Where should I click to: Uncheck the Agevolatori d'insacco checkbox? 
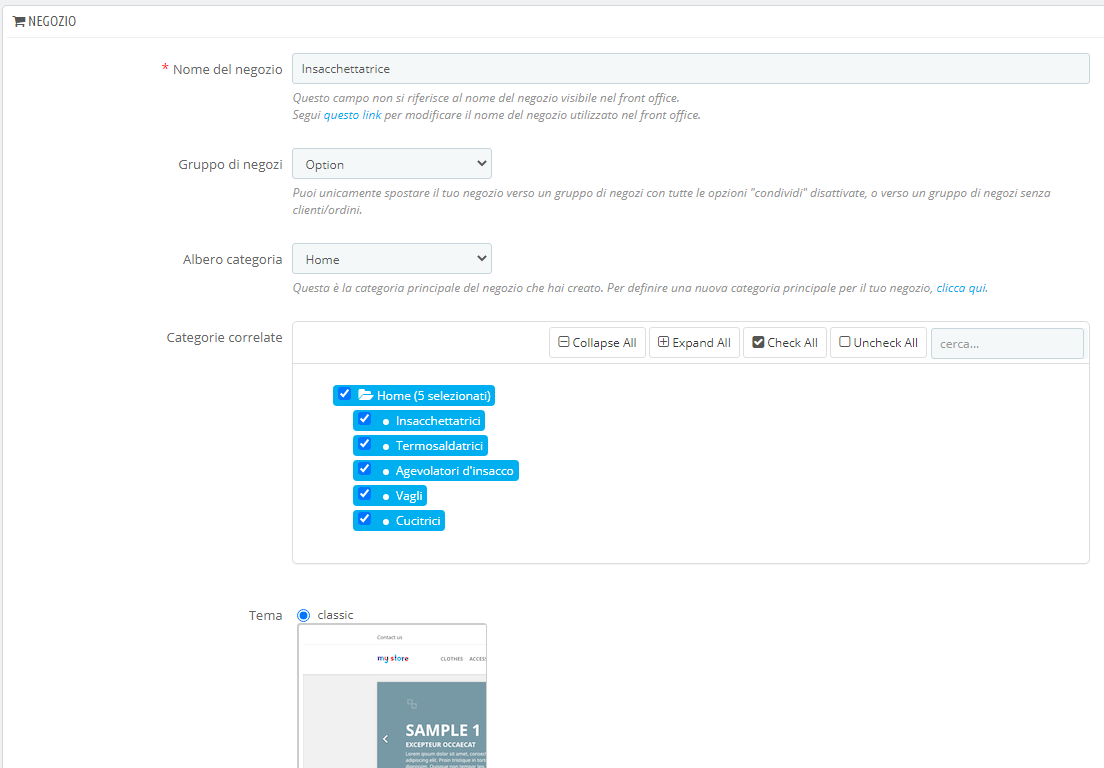[x=364, y=469]
